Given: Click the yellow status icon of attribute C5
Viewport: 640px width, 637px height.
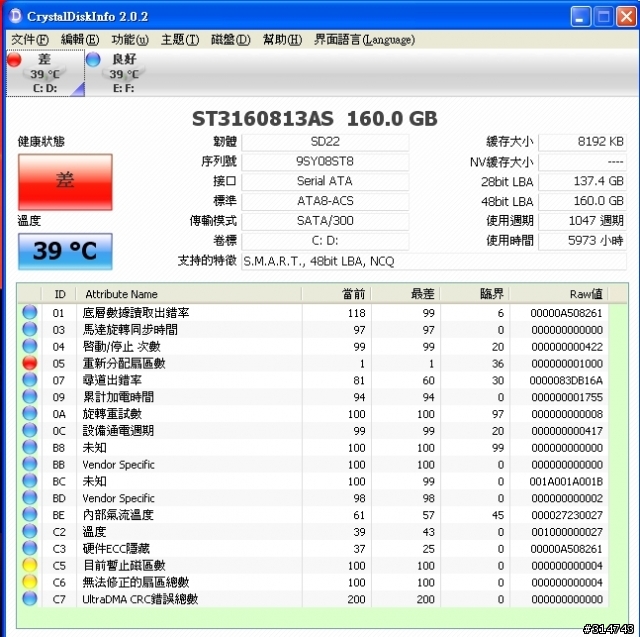Looking at the screenshot, I should [x=29, y=565].
